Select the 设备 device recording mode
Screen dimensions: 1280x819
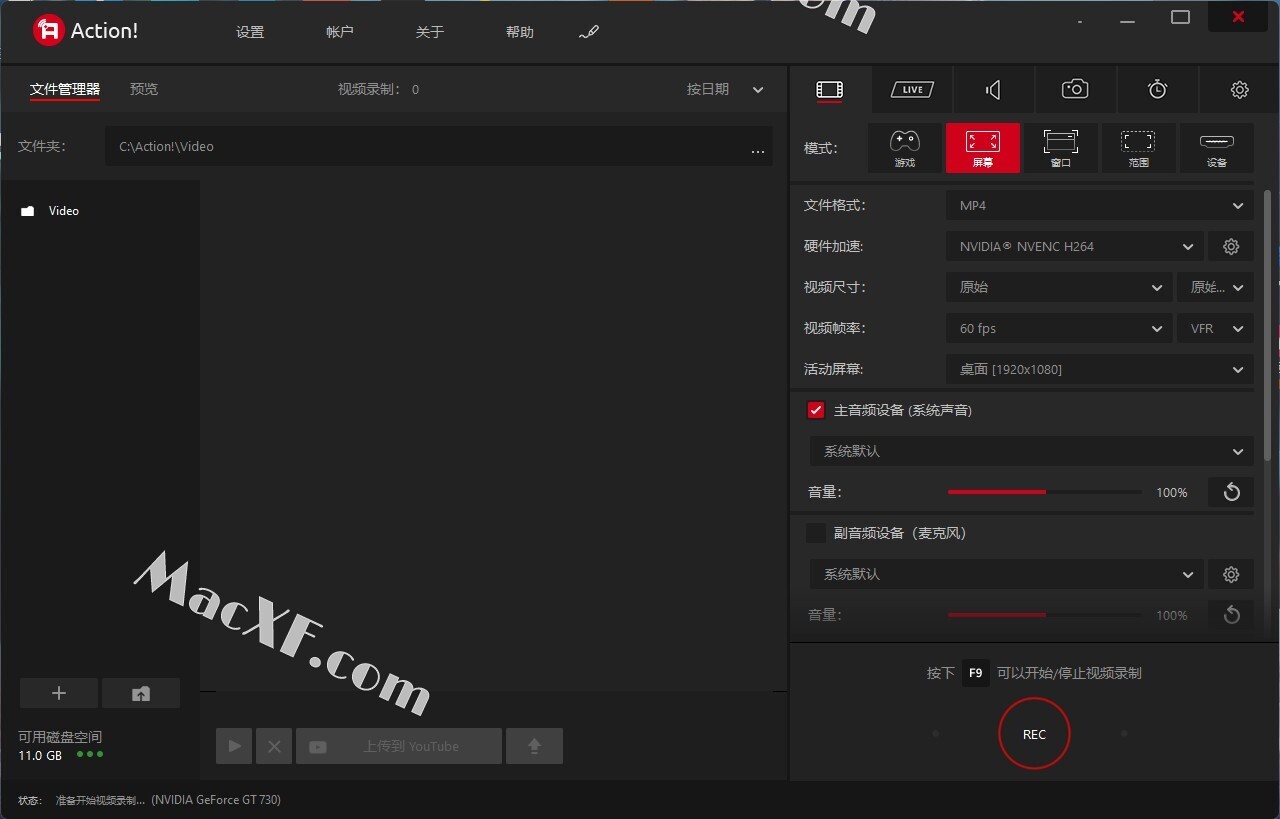pyautogui.click(x=1217, y=148)
